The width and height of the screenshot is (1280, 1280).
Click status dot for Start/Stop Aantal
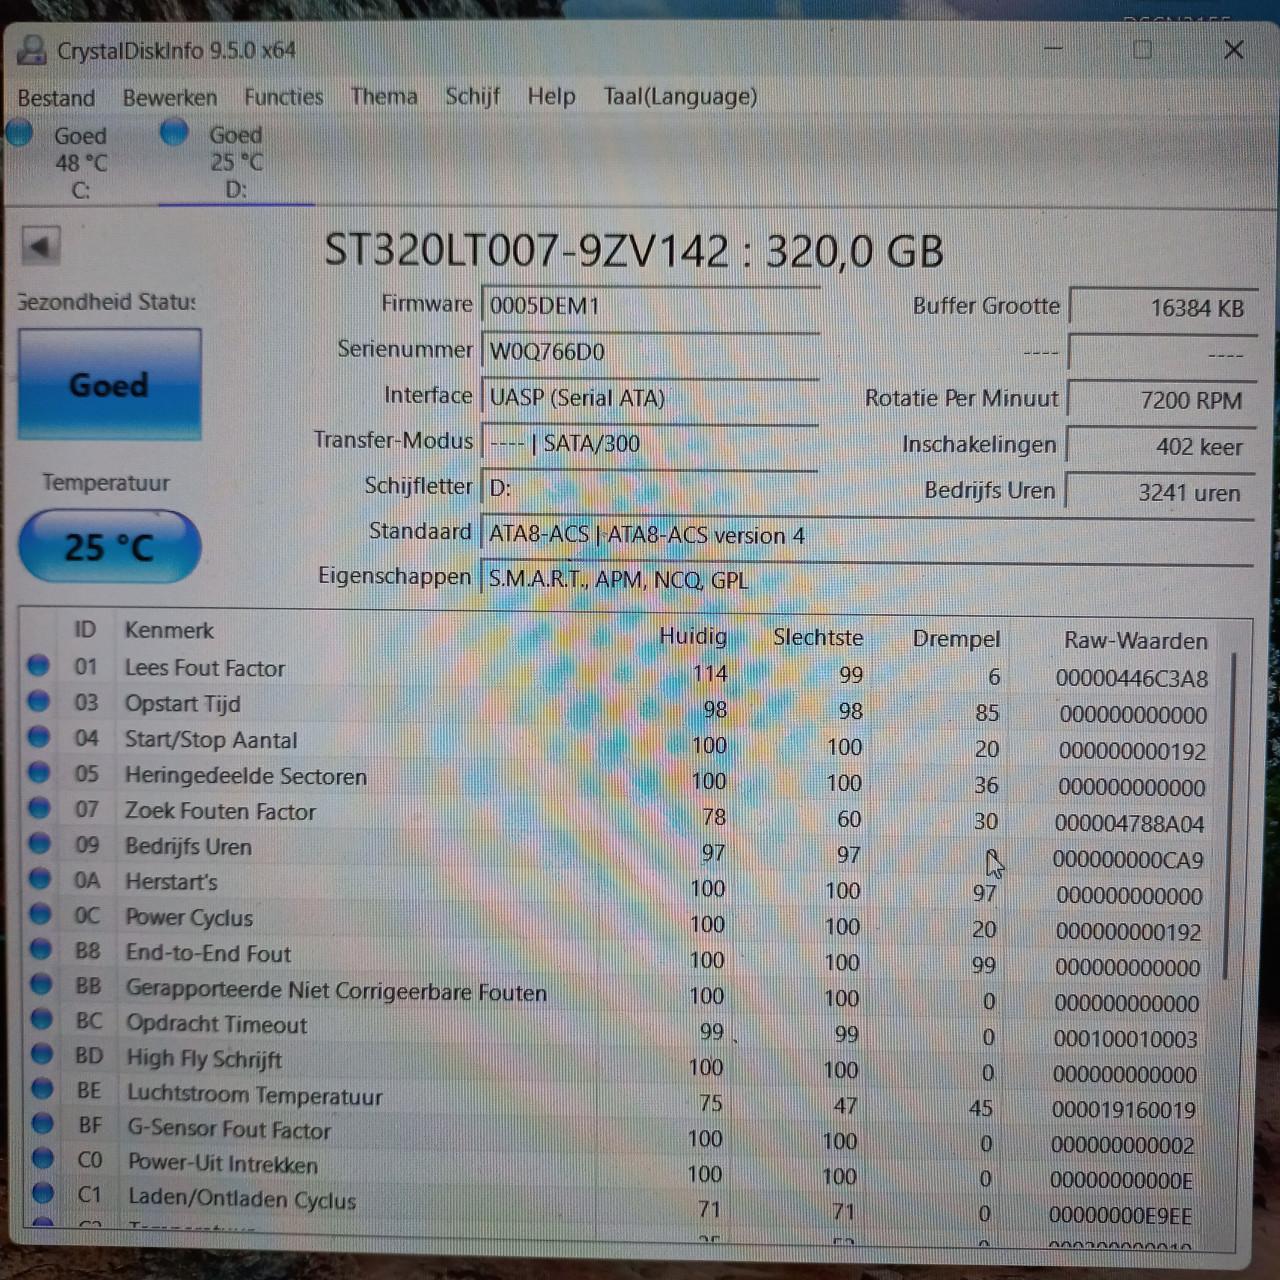point(38,738)
